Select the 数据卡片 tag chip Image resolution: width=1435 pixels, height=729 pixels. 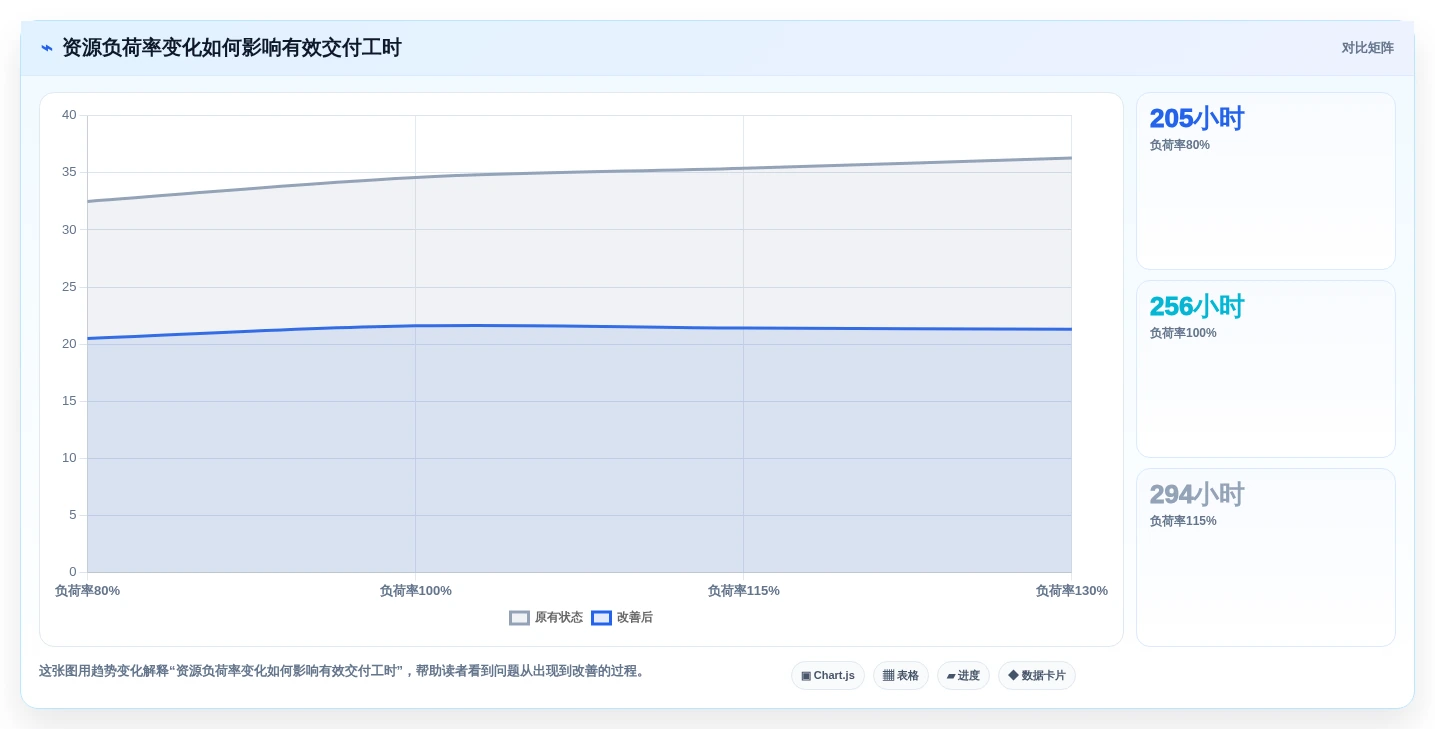pos(1037,676)
